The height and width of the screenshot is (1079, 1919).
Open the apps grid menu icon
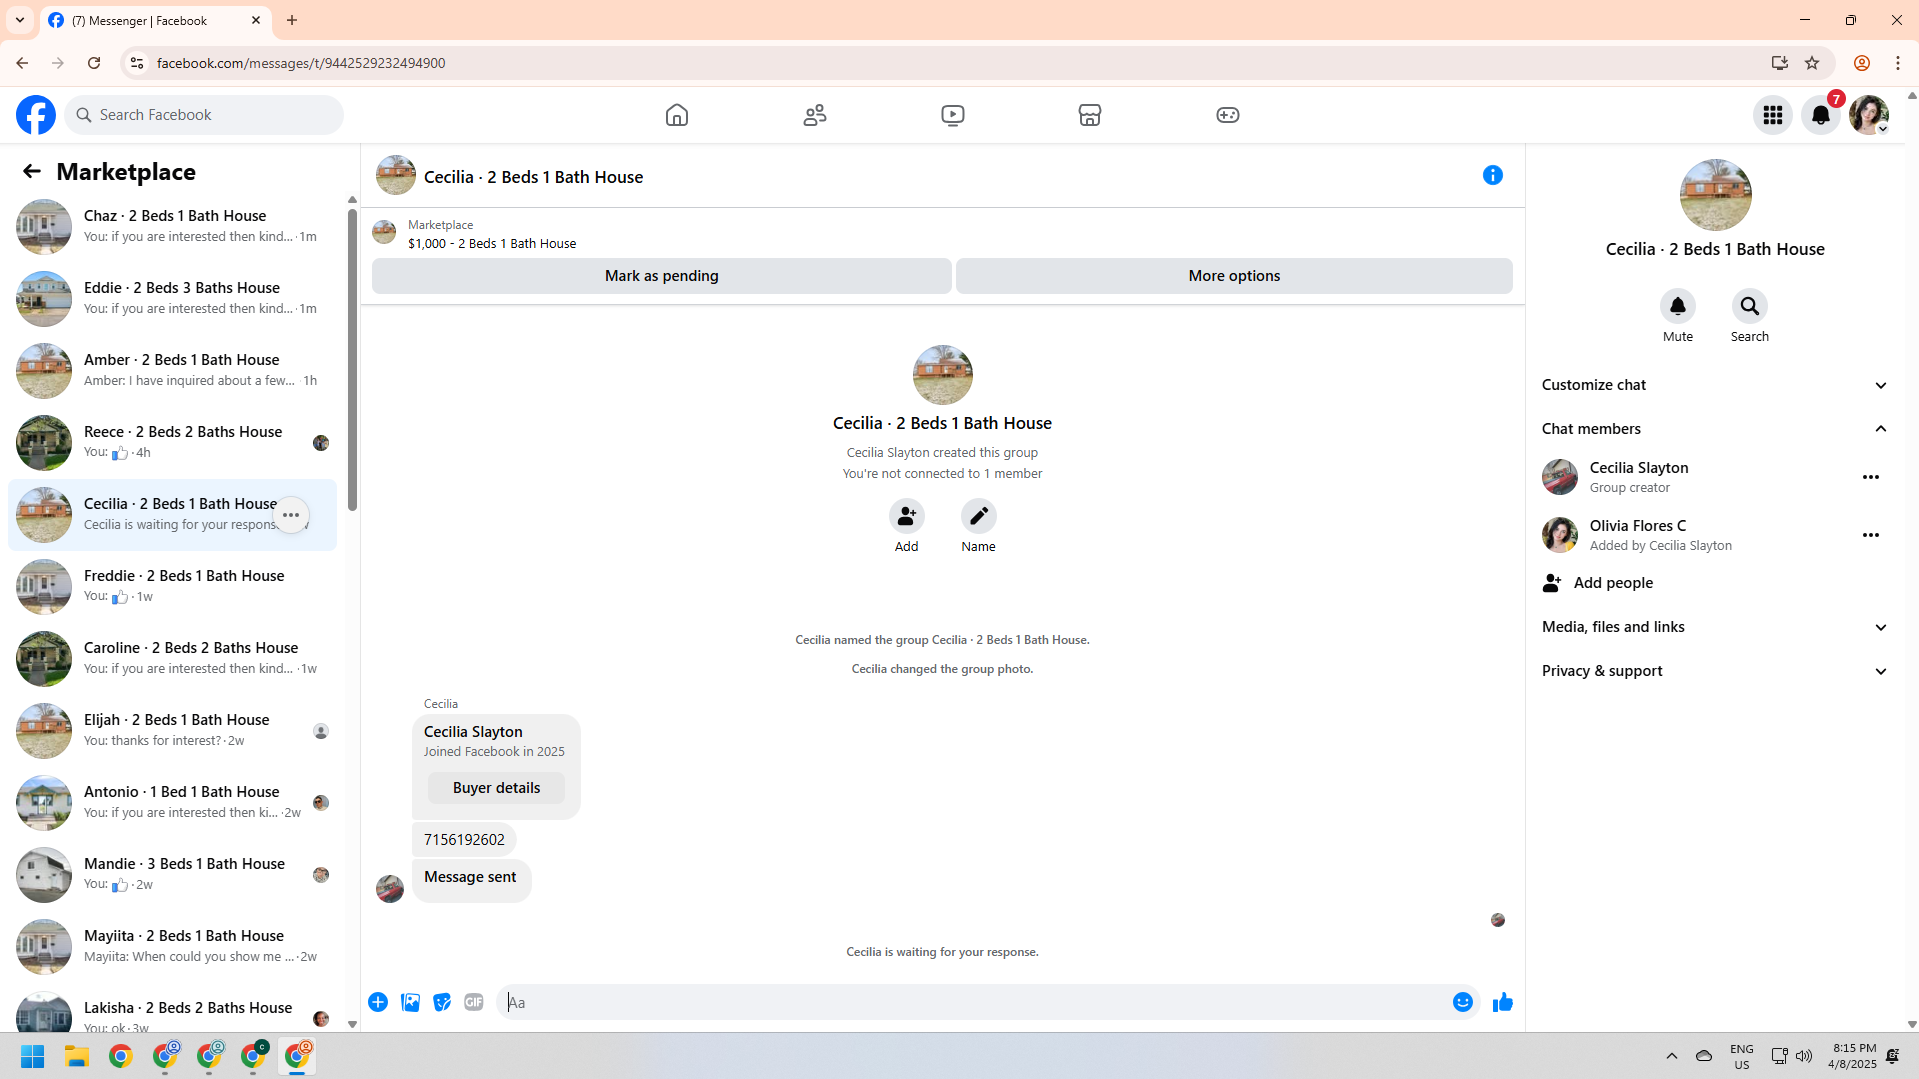[x=1773, y=115]
